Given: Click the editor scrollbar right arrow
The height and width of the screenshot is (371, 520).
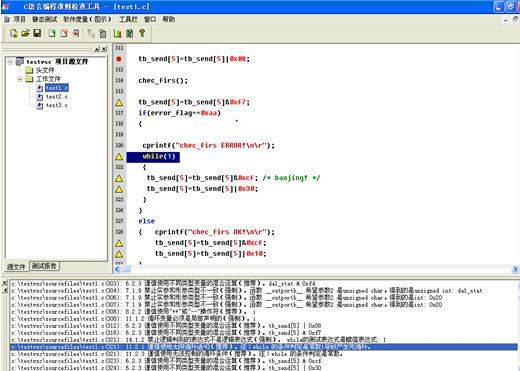Looking at the screenshot, I should click(515, 269).
